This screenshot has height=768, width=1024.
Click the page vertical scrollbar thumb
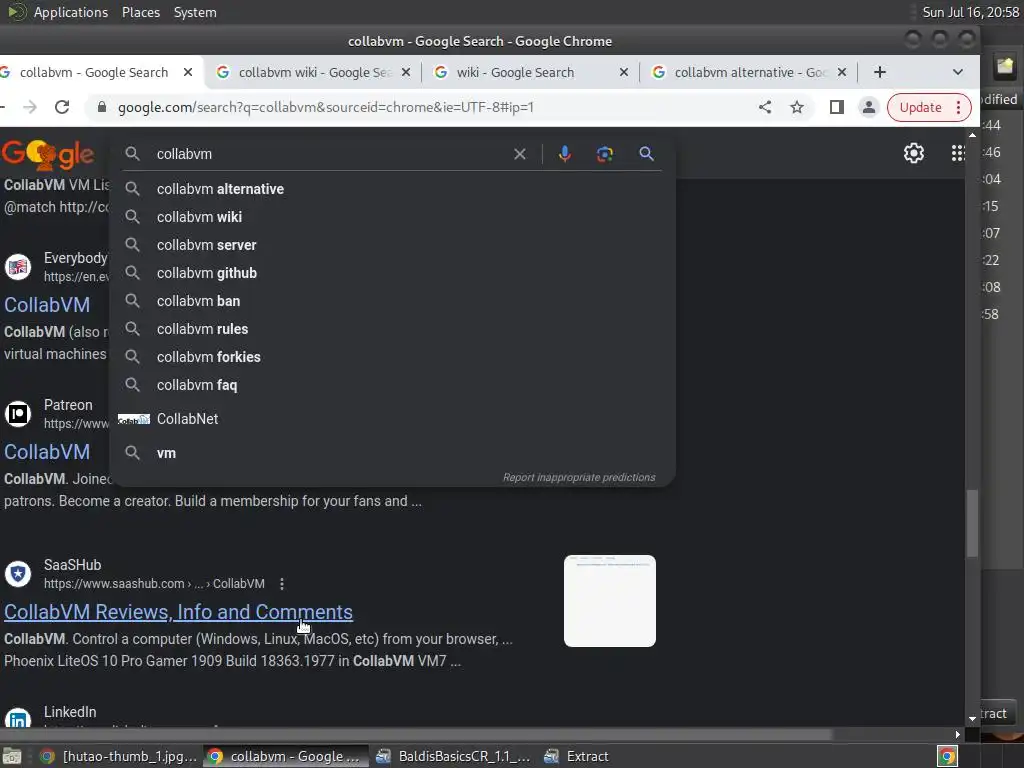(x=972, y=522)
